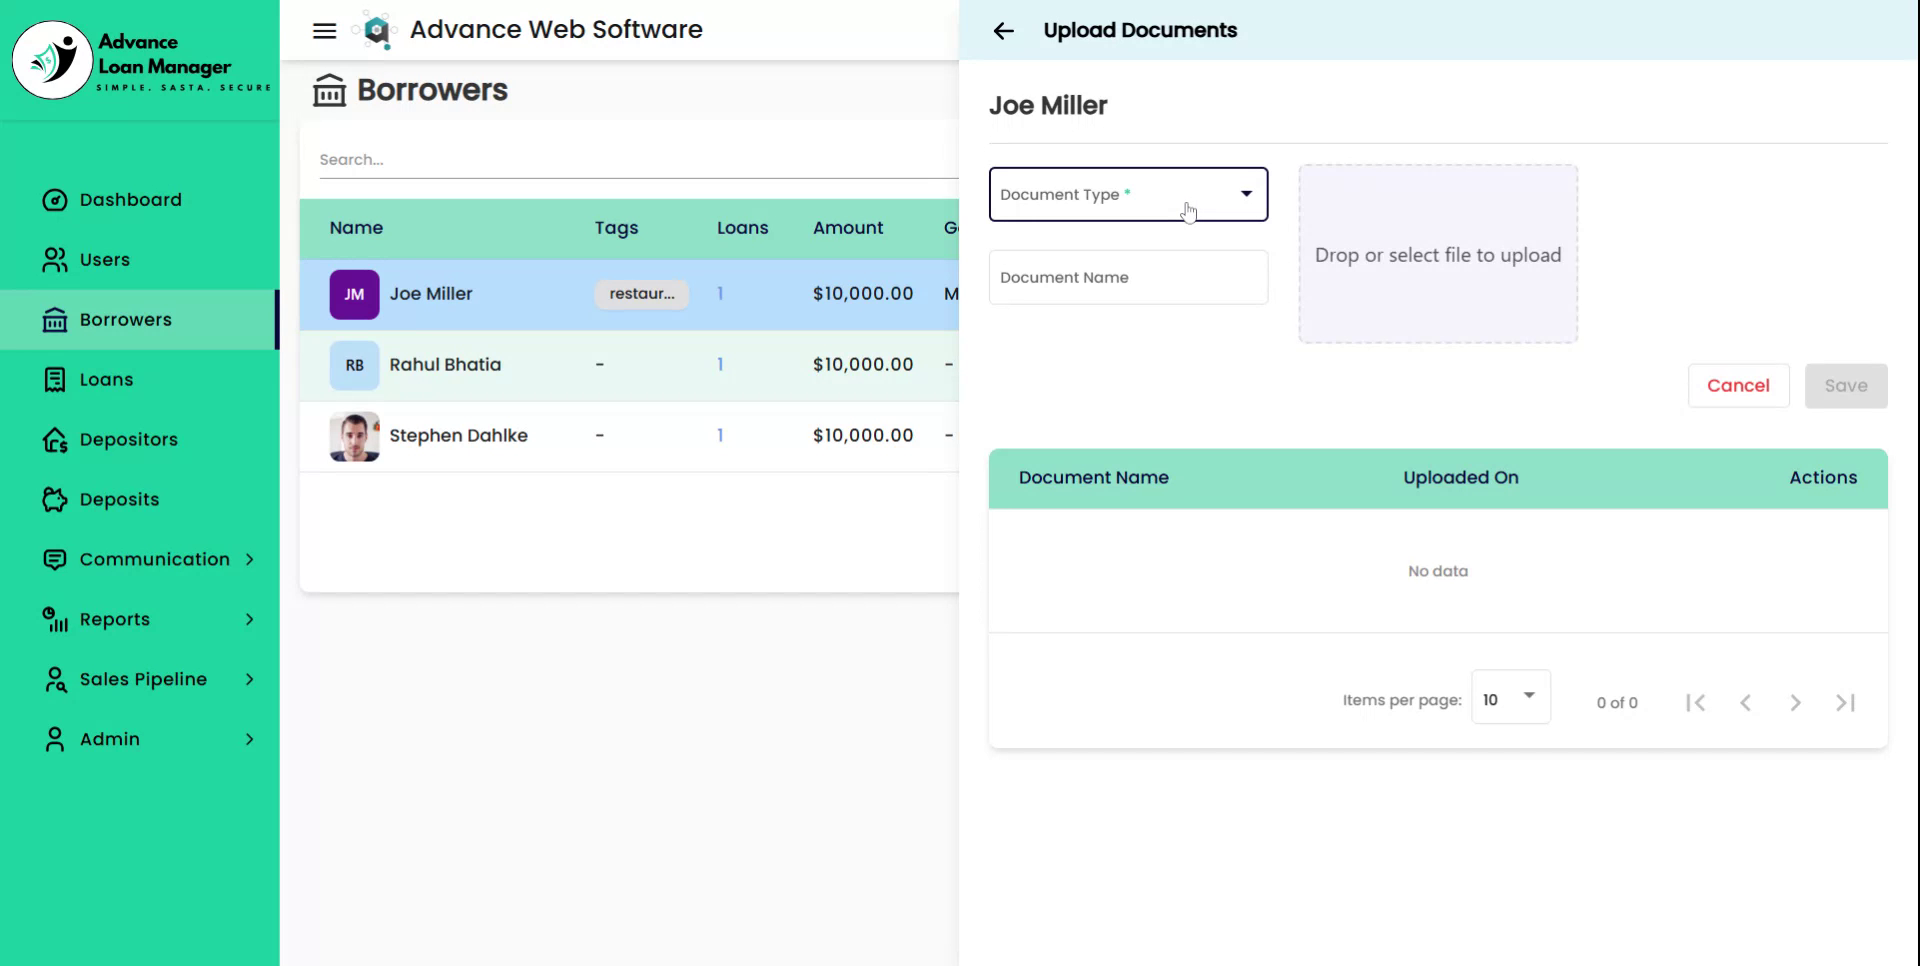Screen dimensions: 1920x966
Task: Go to the next documents page
Action: coord(1795,703)
